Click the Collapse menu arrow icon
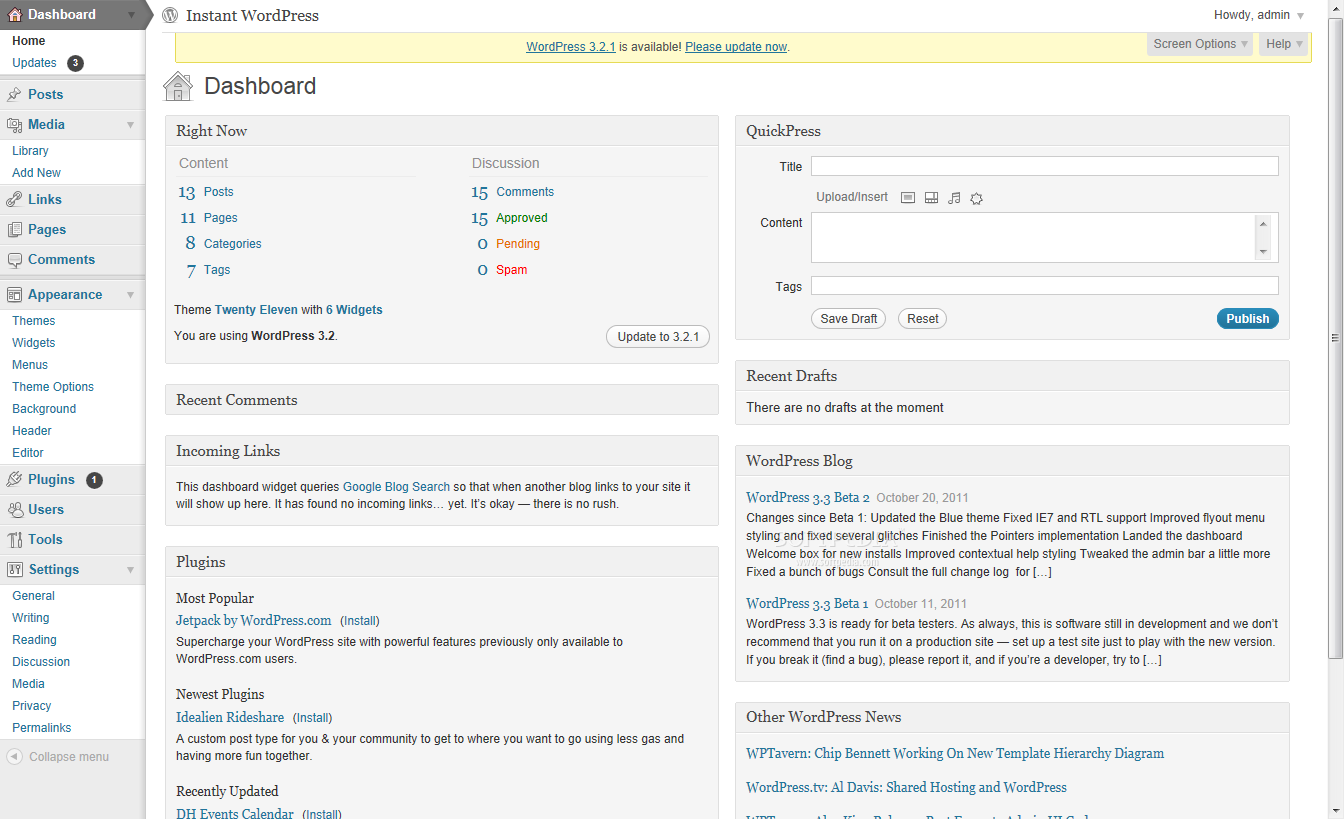The height and width of the screenshot is (819, 1344). click(x=14, y=757)
